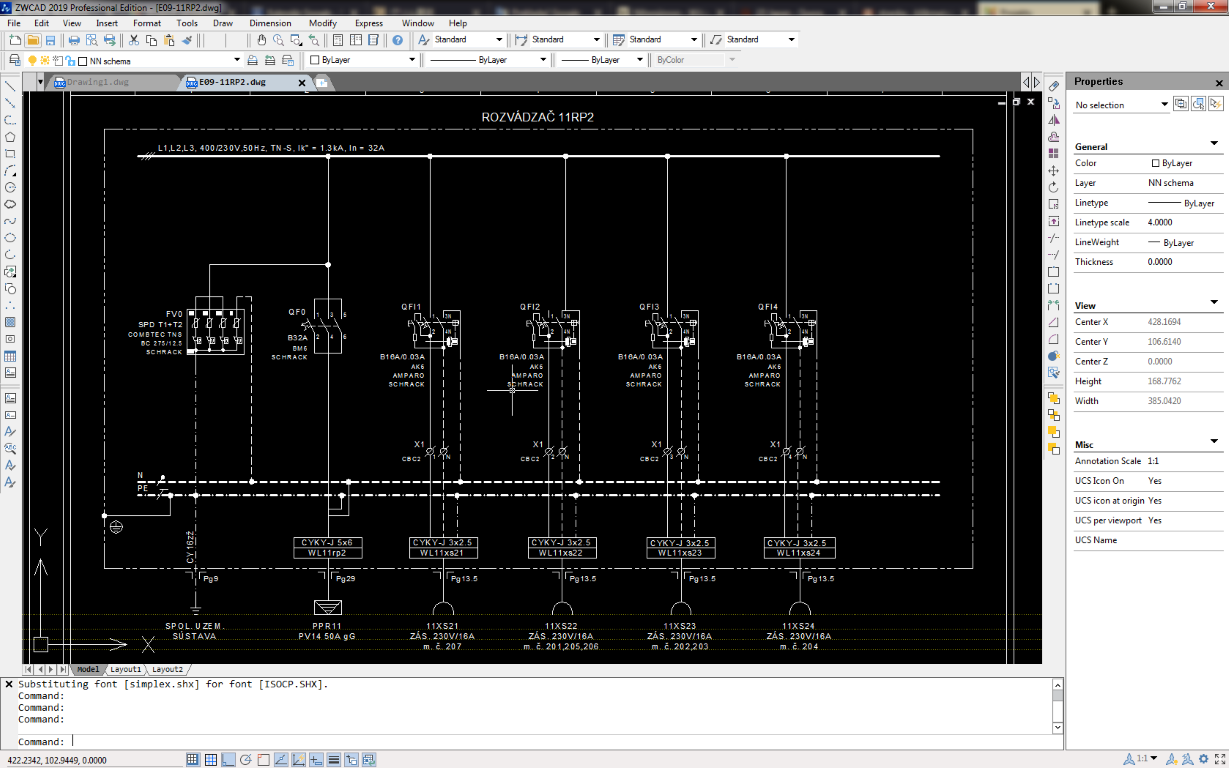Select the Rotate tool in modify toolbar

click(x=1054, y=188)
